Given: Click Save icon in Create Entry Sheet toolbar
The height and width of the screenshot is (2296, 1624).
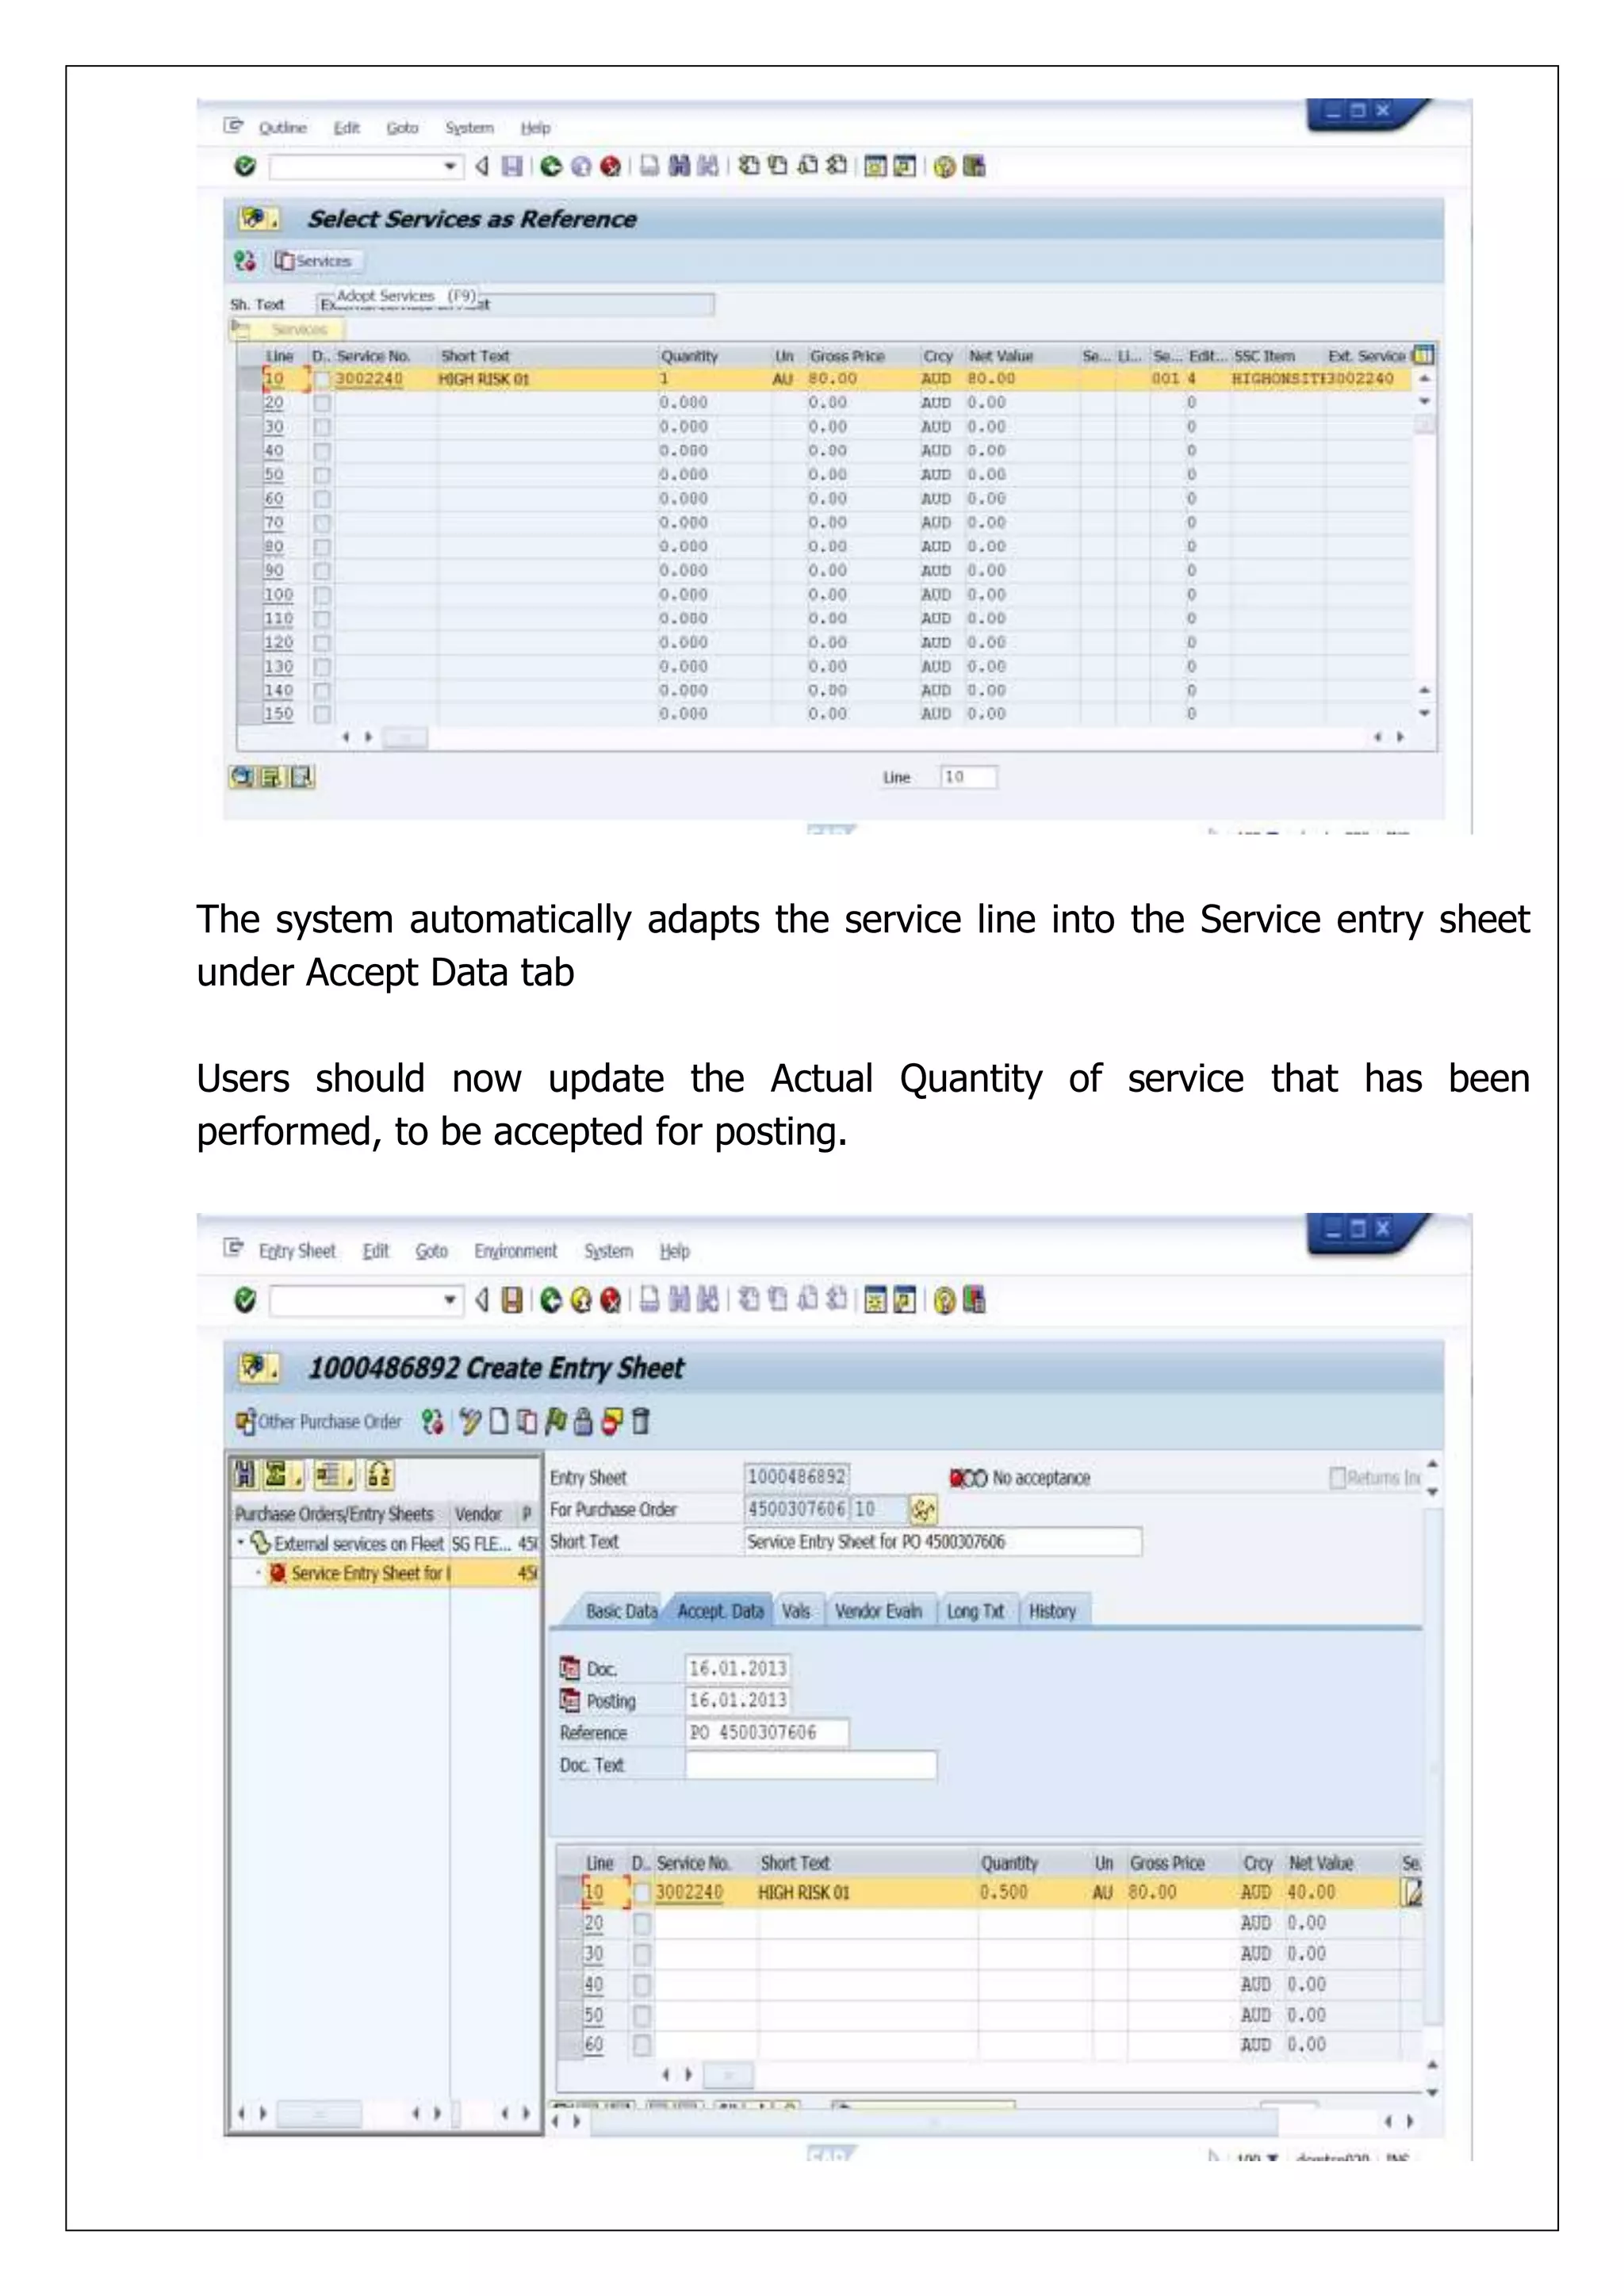Looking at the screenshot, I should (512, 1300).
